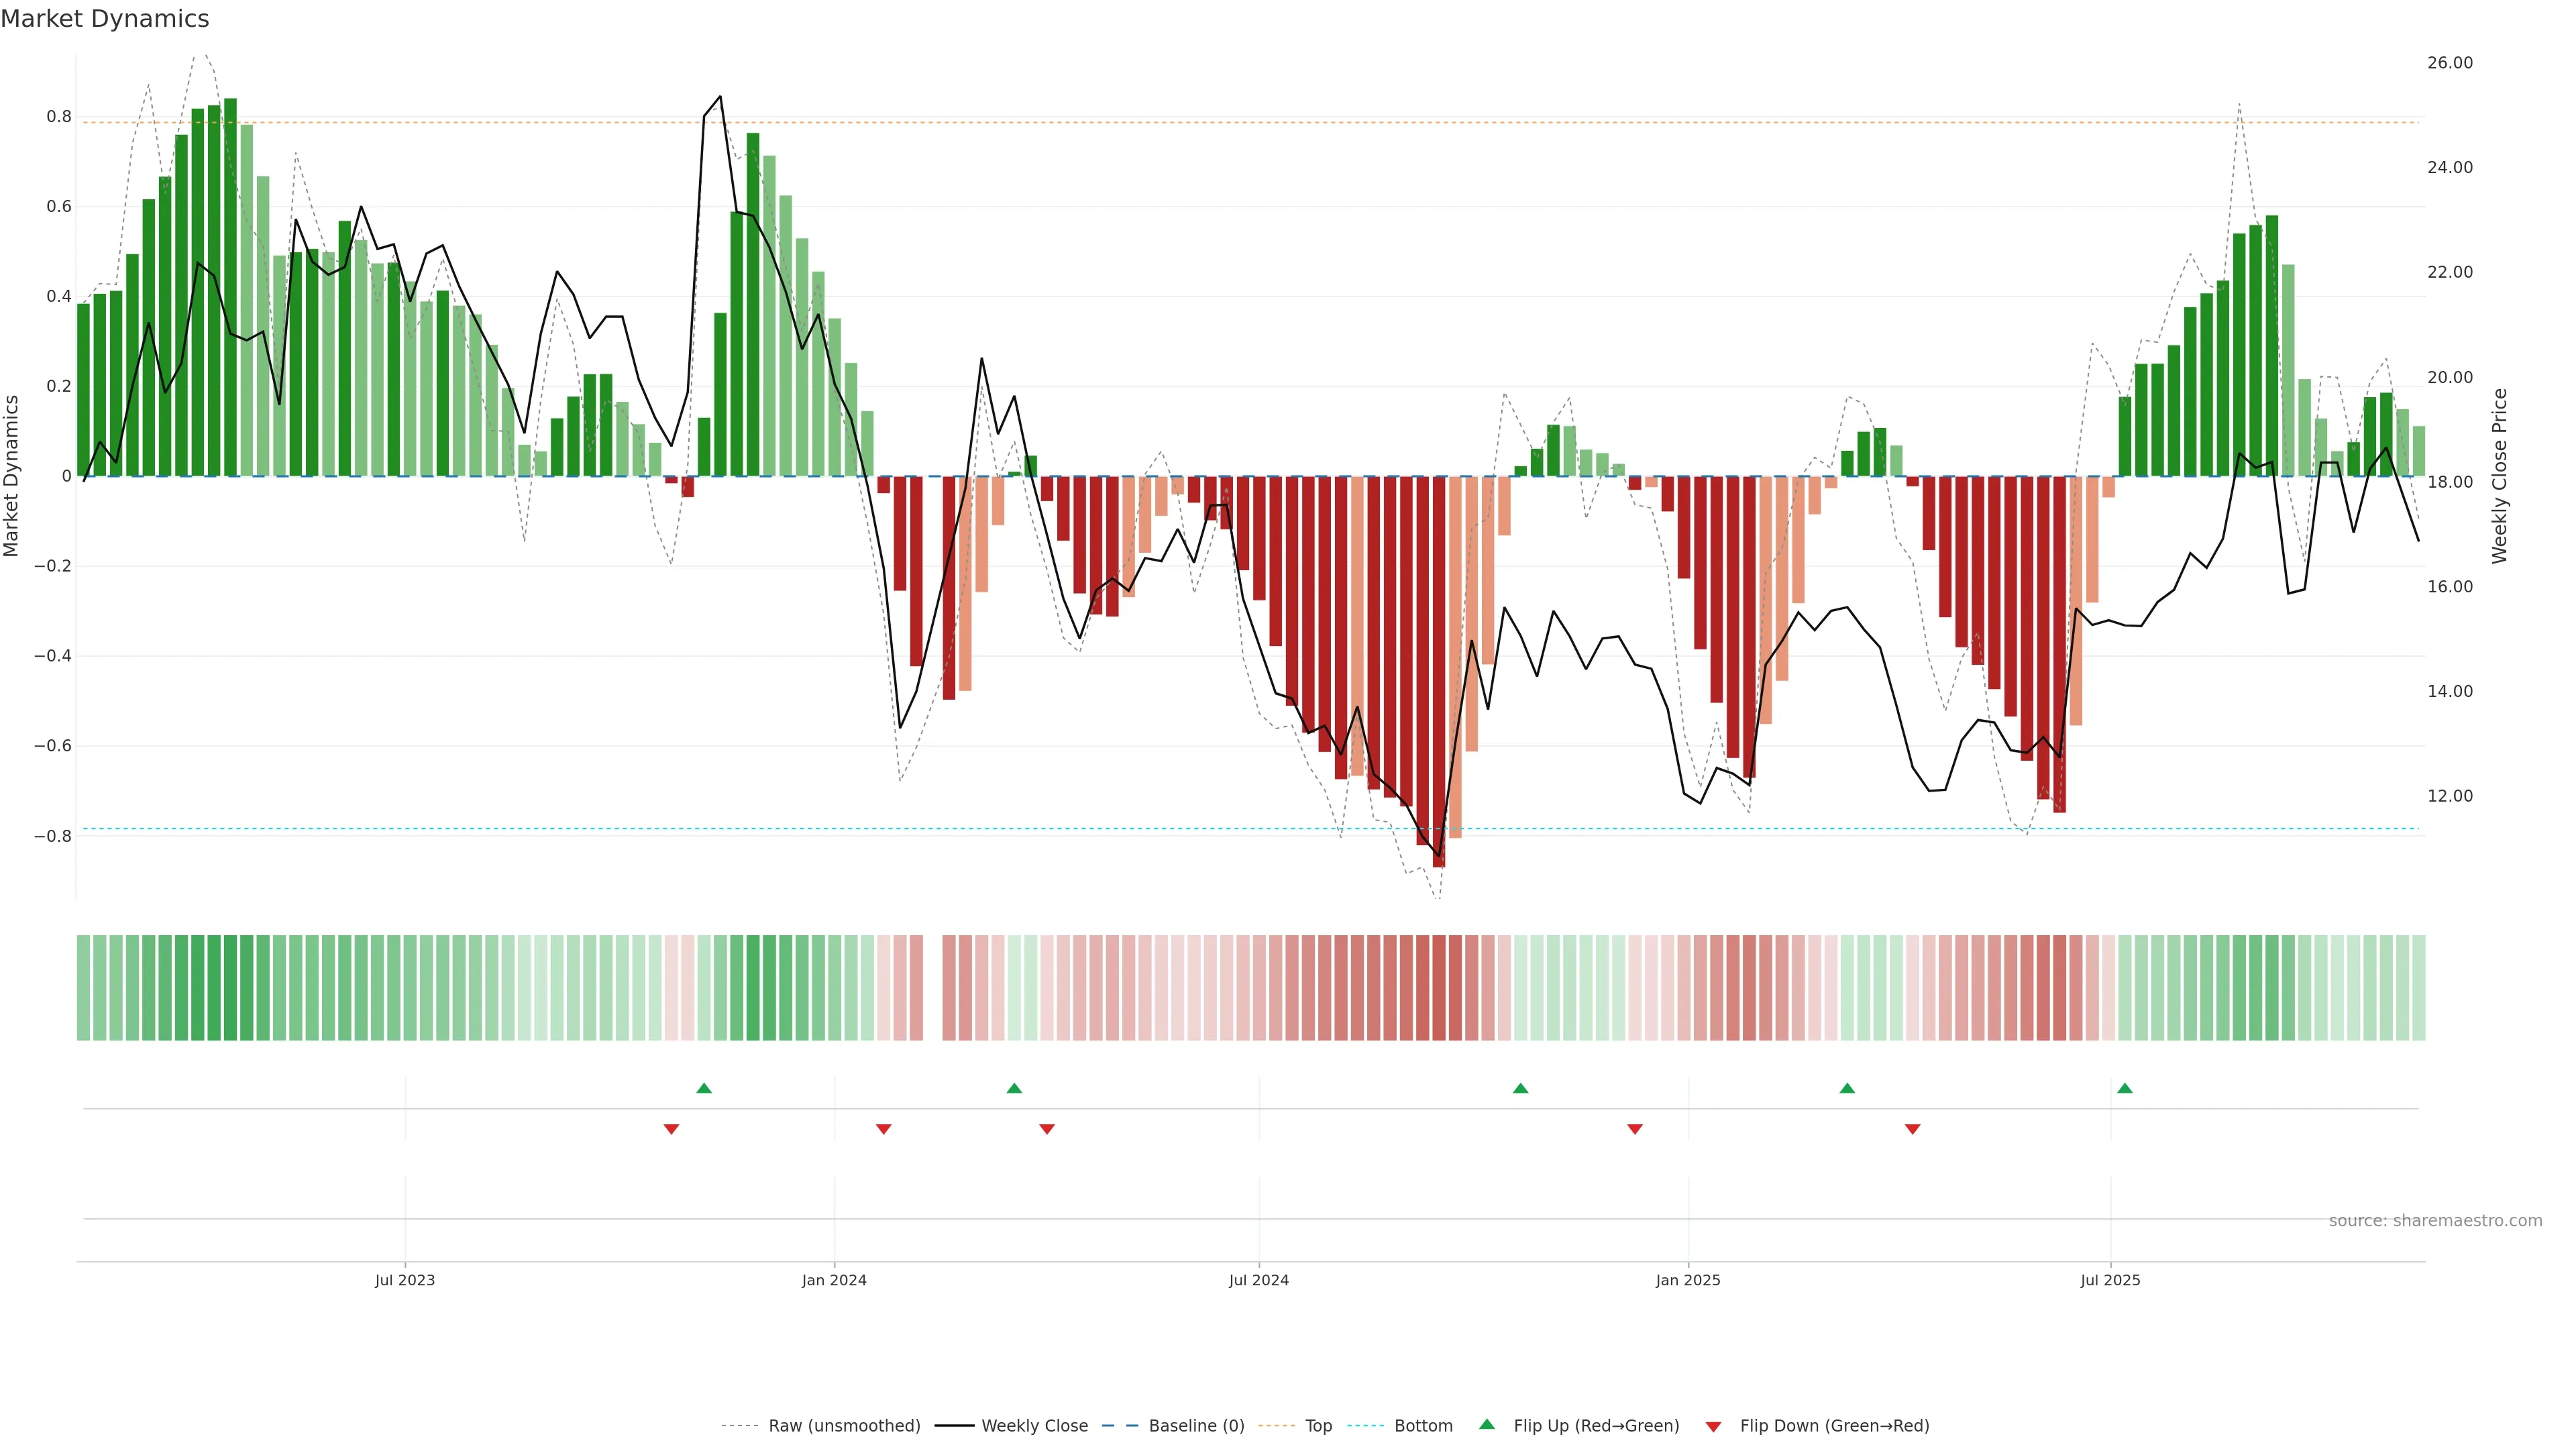Click the source: sharemaestro.com text
This screenshot has width=2576, height=1449.
[2435, 1220]
